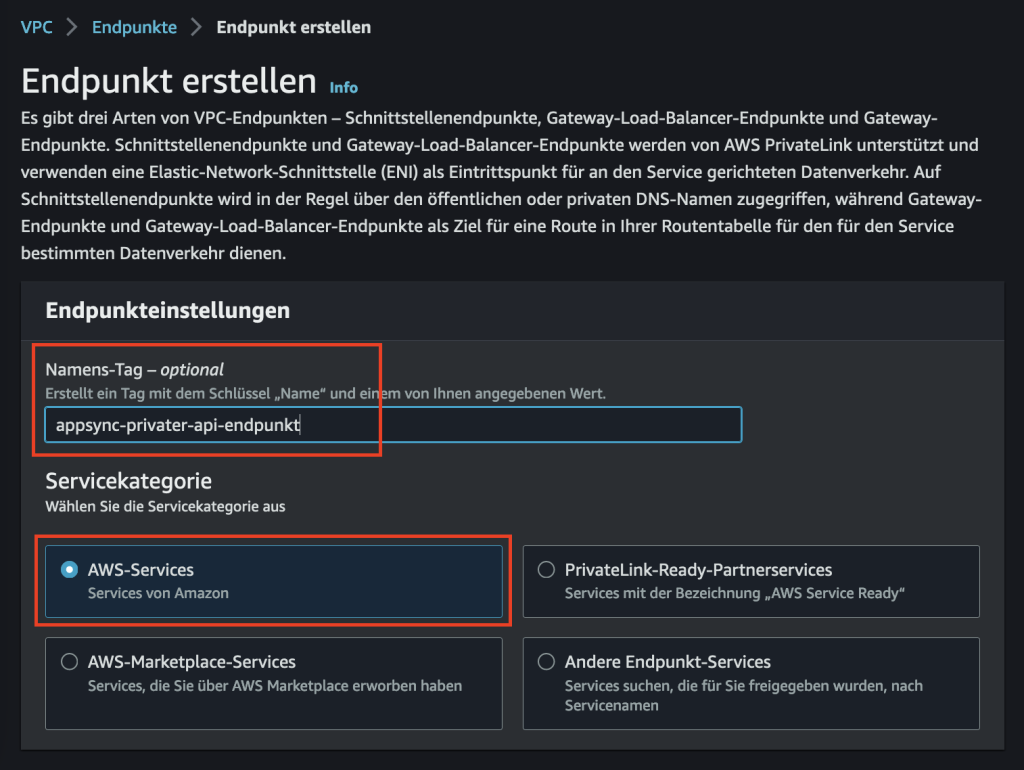Click the Endpunkteinstellungen section header
Viewport: 1024px width, 770px height.
point(165,310)
